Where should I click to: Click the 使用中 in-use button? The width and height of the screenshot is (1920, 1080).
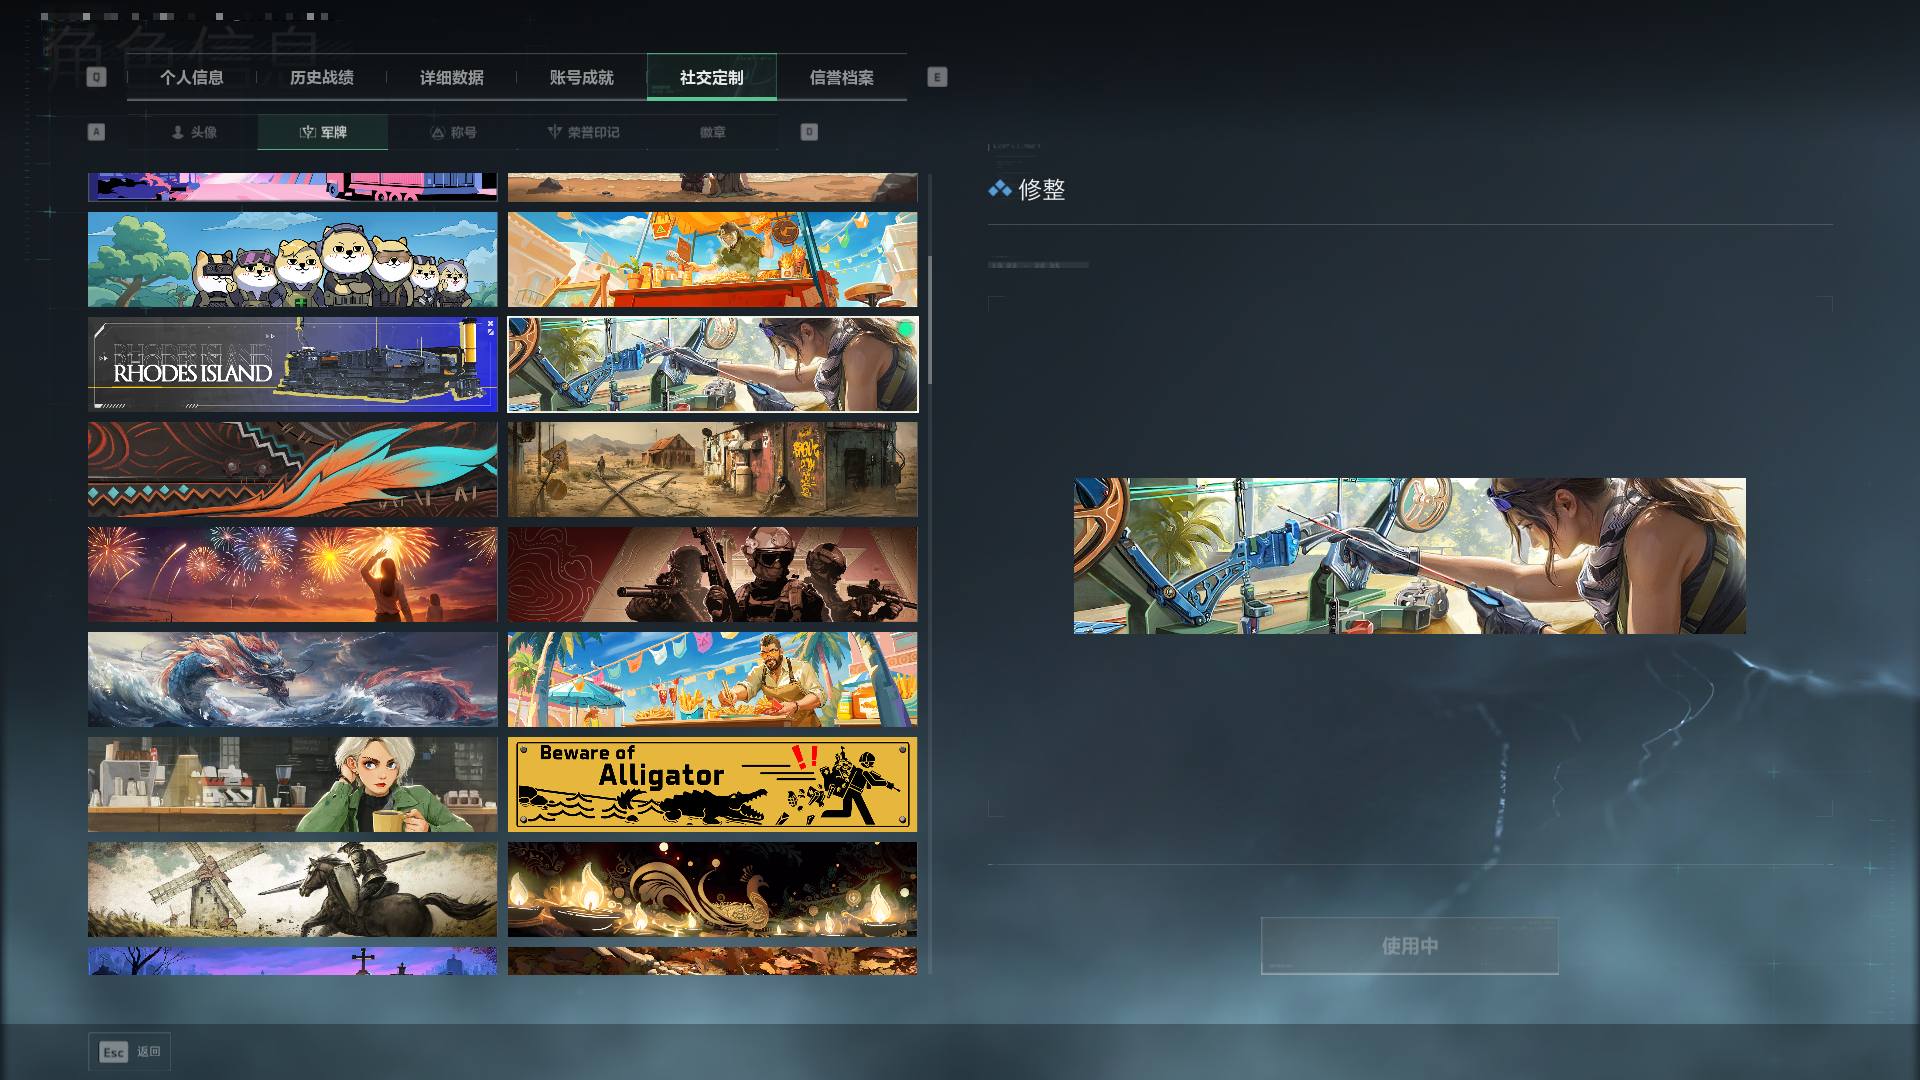coord(1410,946)
